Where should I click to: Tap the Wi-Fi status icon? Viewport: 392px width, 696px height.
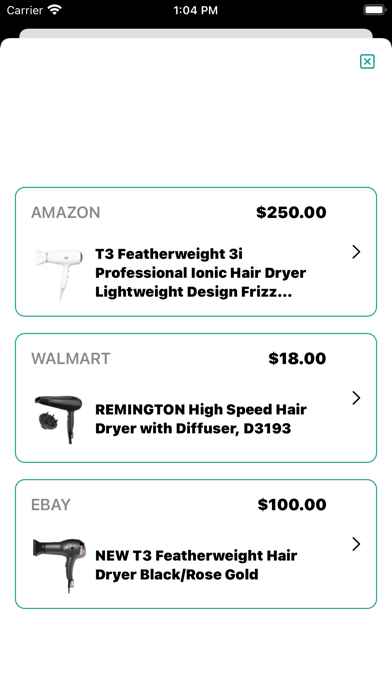pos(55,10)
